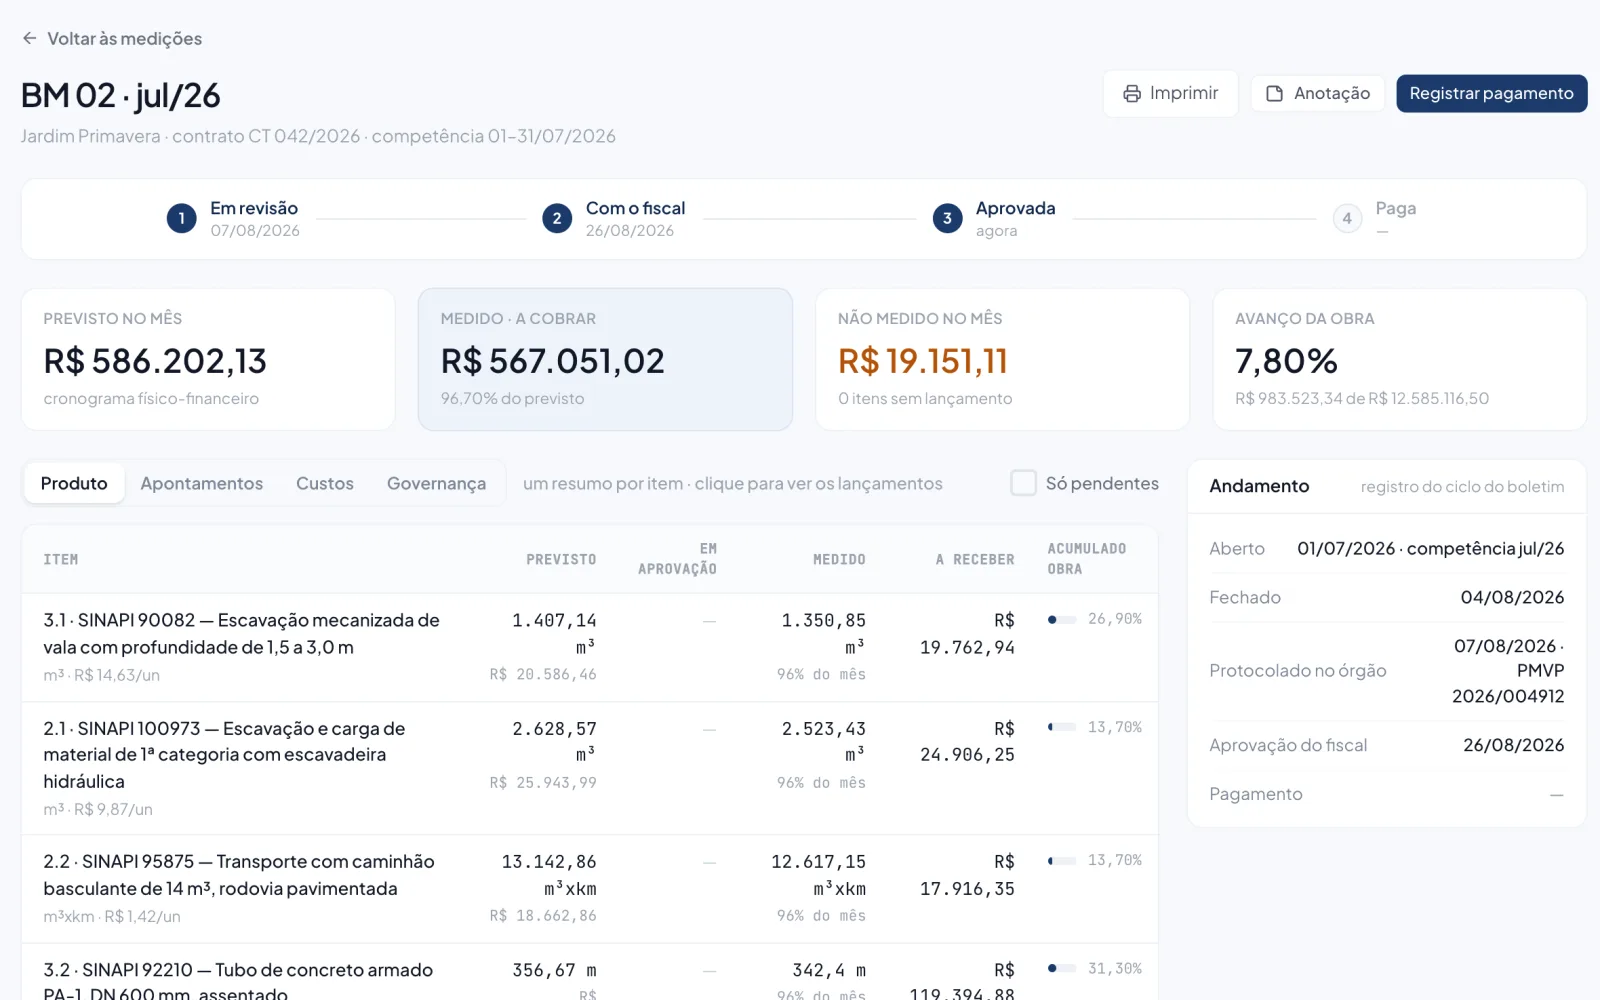The width and height of the screenshot is (1600, 1000).
Task: Open the Custos tab
Action: pyautogui.click(x=325, y=483)
